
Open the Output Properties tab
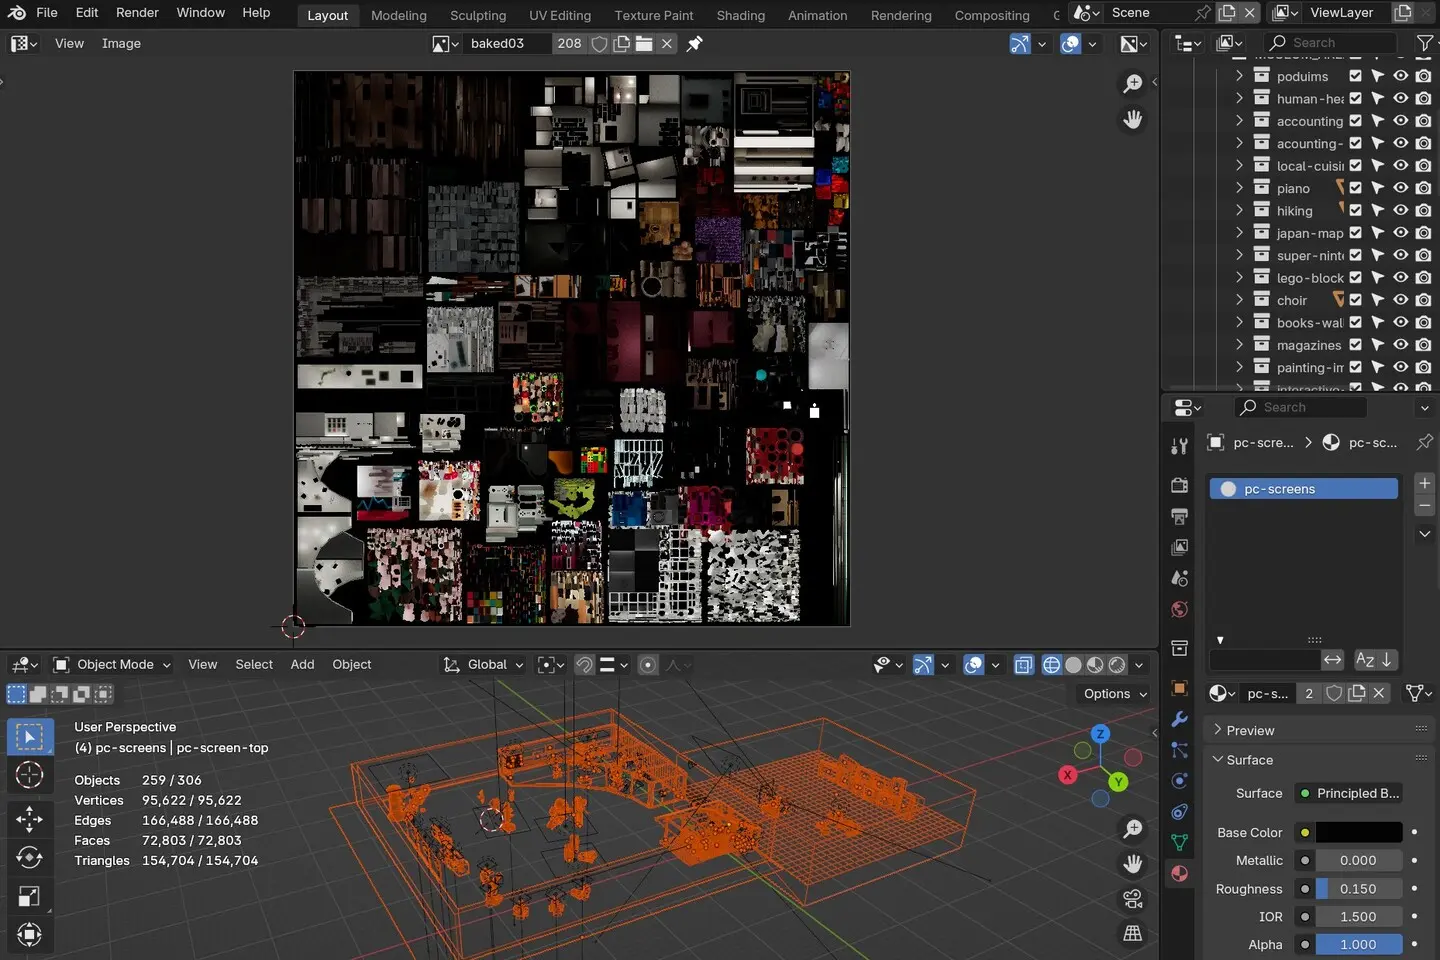1179,516
